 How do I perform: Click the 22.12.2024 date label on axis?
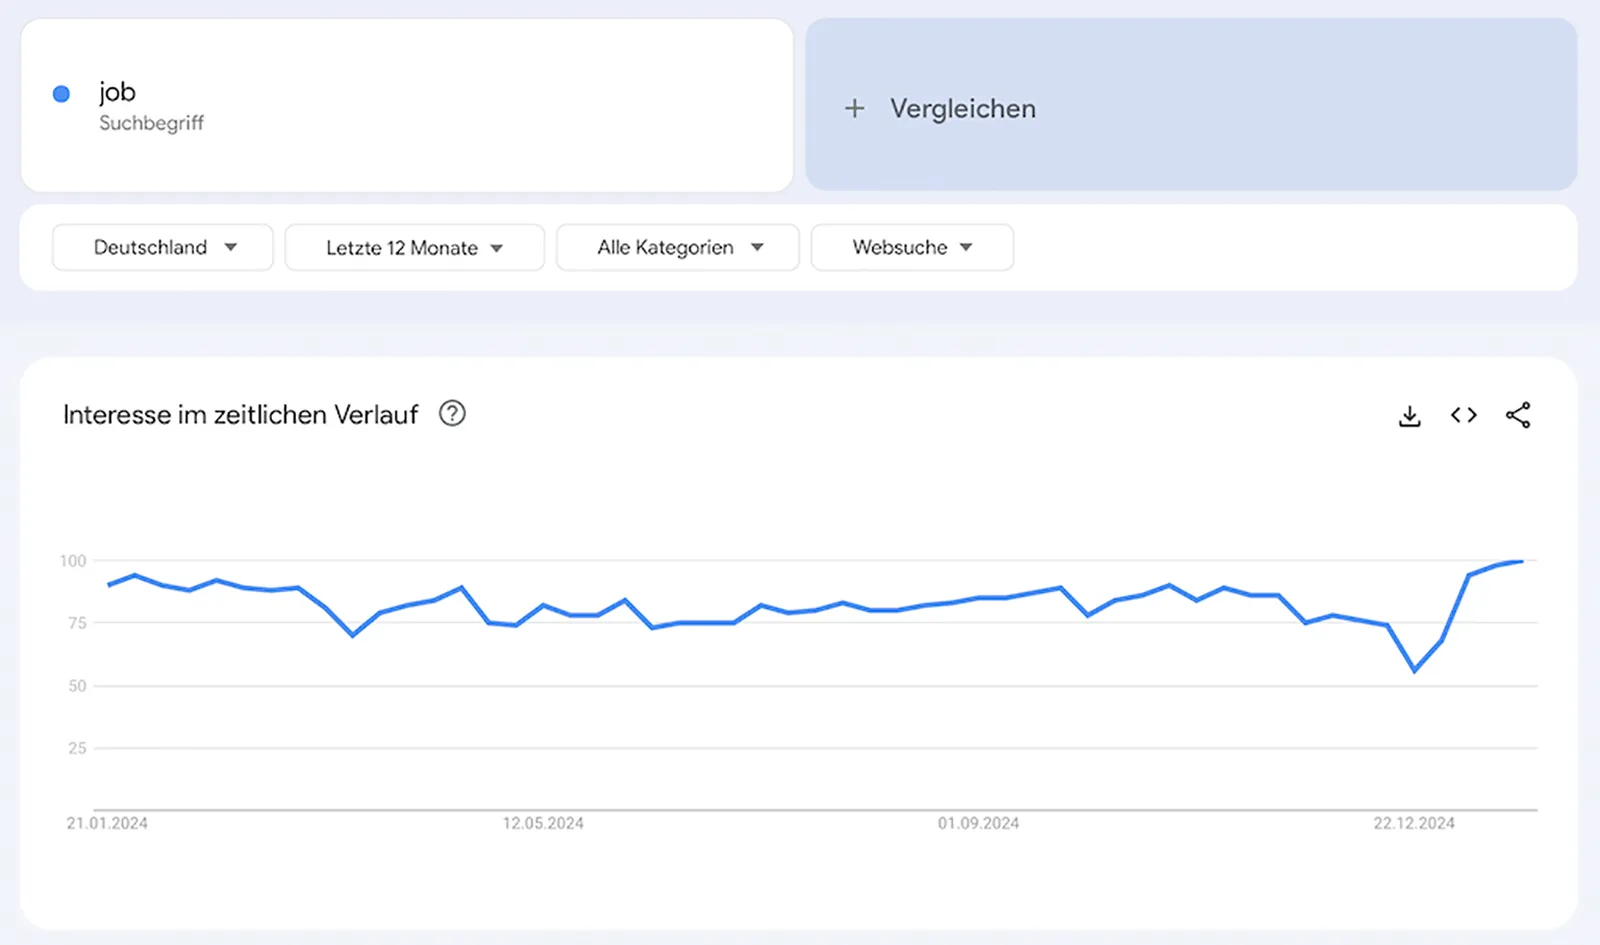(1414, 823)
